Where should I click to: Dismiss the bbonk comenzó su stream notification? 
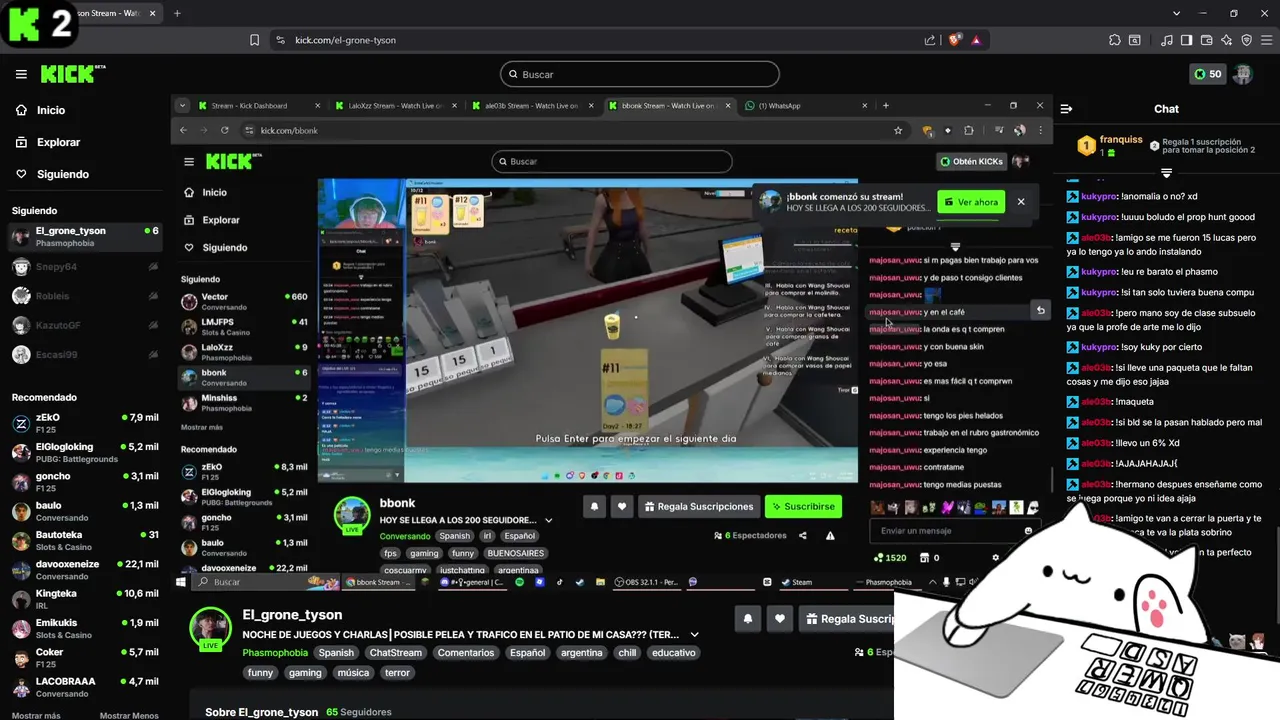pos(1021,201)
